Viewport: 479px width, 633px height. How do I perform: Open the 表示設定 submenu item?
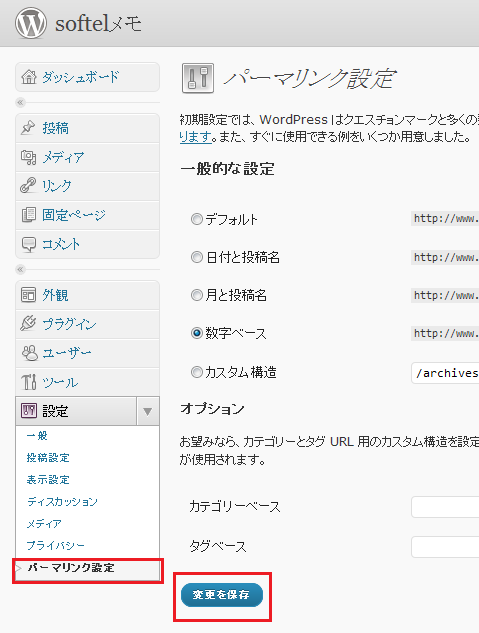click(48, 480)
